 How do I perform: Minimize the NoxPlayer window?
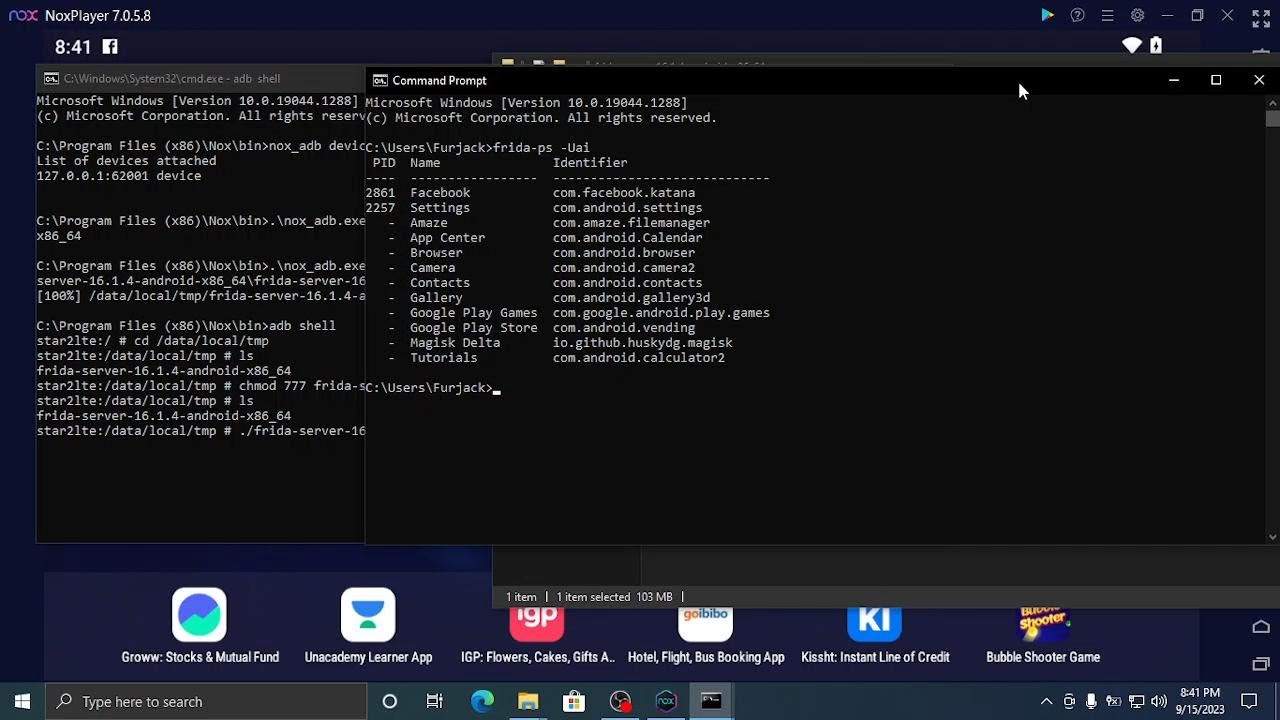coord(1167,15)
